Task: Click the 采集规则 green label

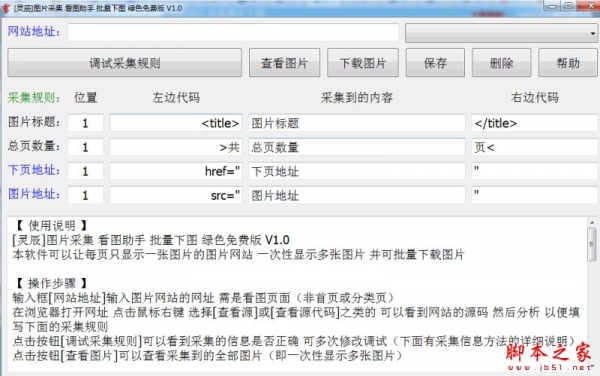Action: 34,98
